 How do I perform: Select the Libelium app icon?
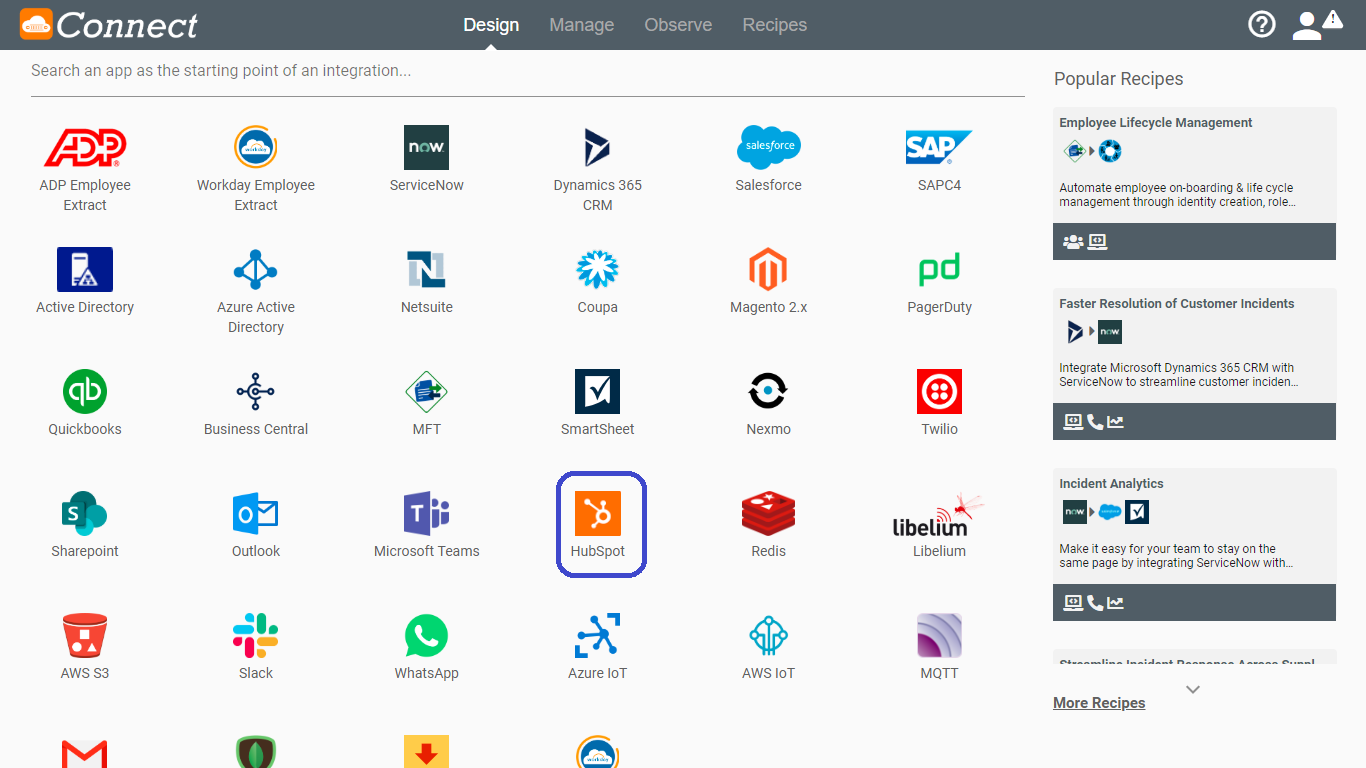tap(939, 516)
